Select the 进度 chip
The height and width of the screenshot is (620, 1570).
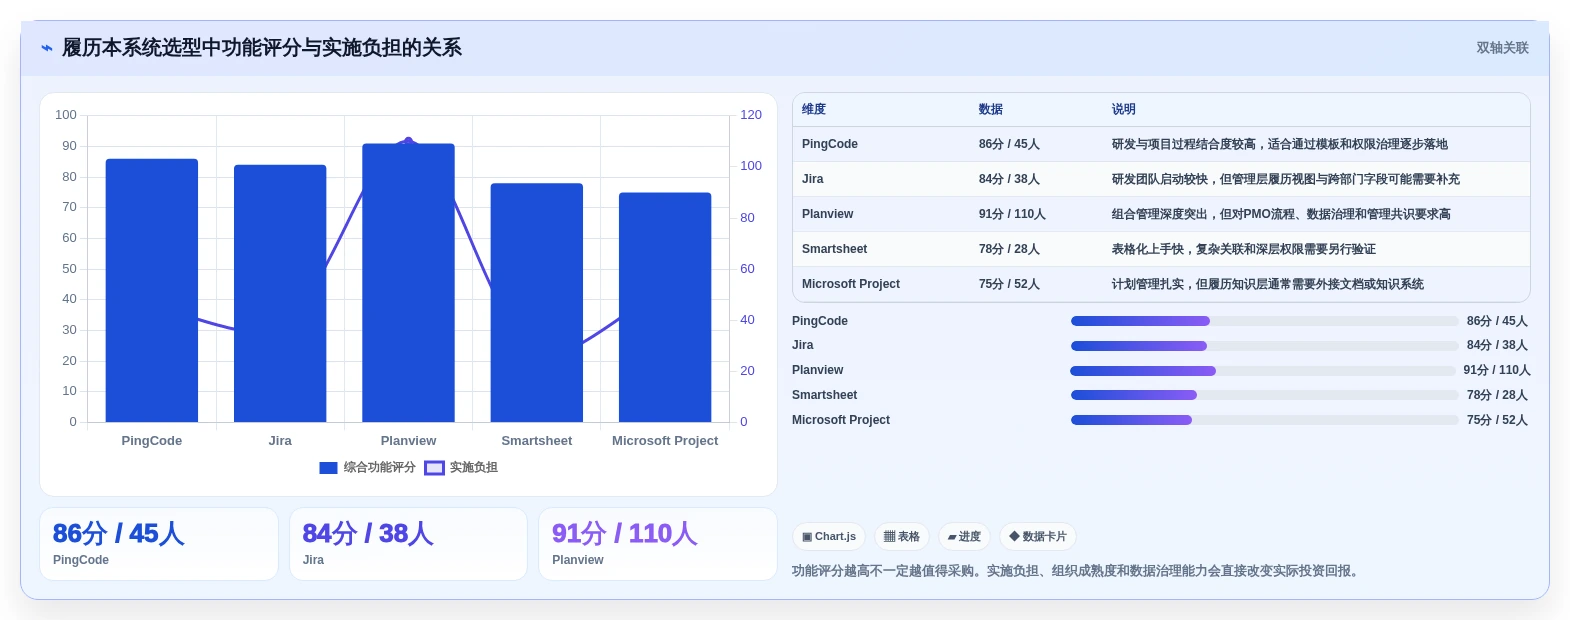pos(964,537)
